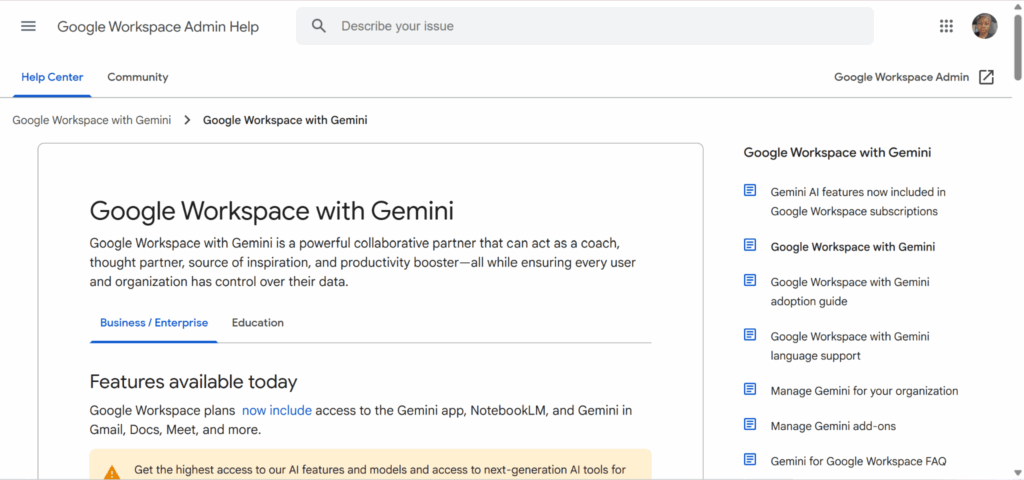The image size is (1024, 480).
Task: Click article icon next to Manage Gemini add-ons
Action: [750, 425]
